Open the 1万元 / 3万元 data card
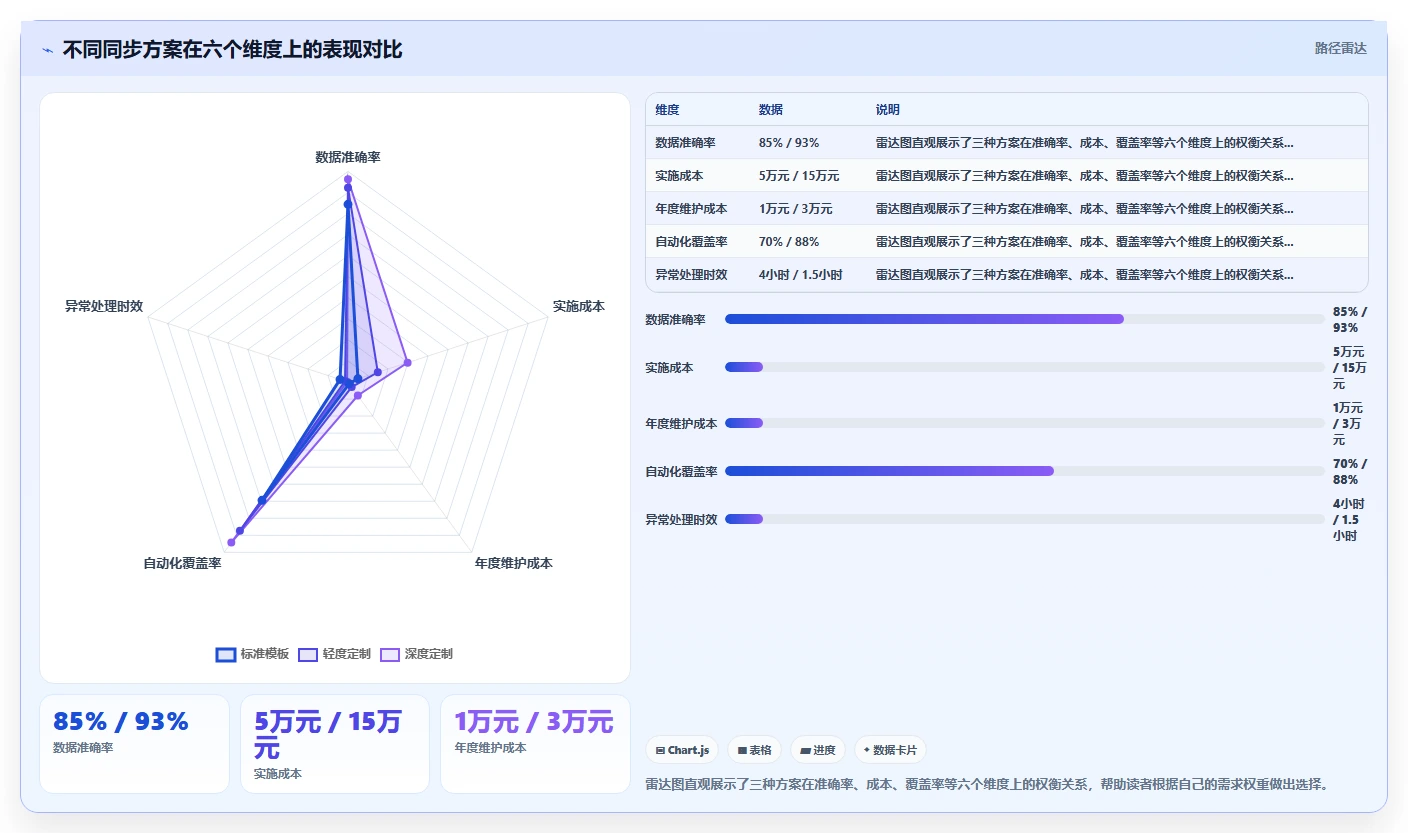Screen dimensions: 1408x833 [x=535, y=744]
